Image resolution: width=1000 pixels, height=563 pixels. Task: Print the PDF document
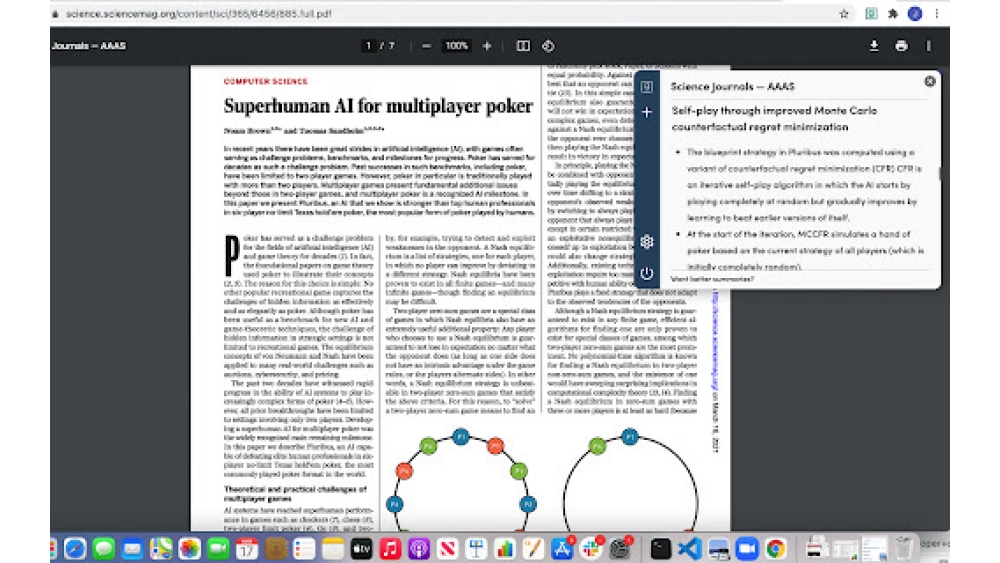pyautogui.click(x=901, y=46)
